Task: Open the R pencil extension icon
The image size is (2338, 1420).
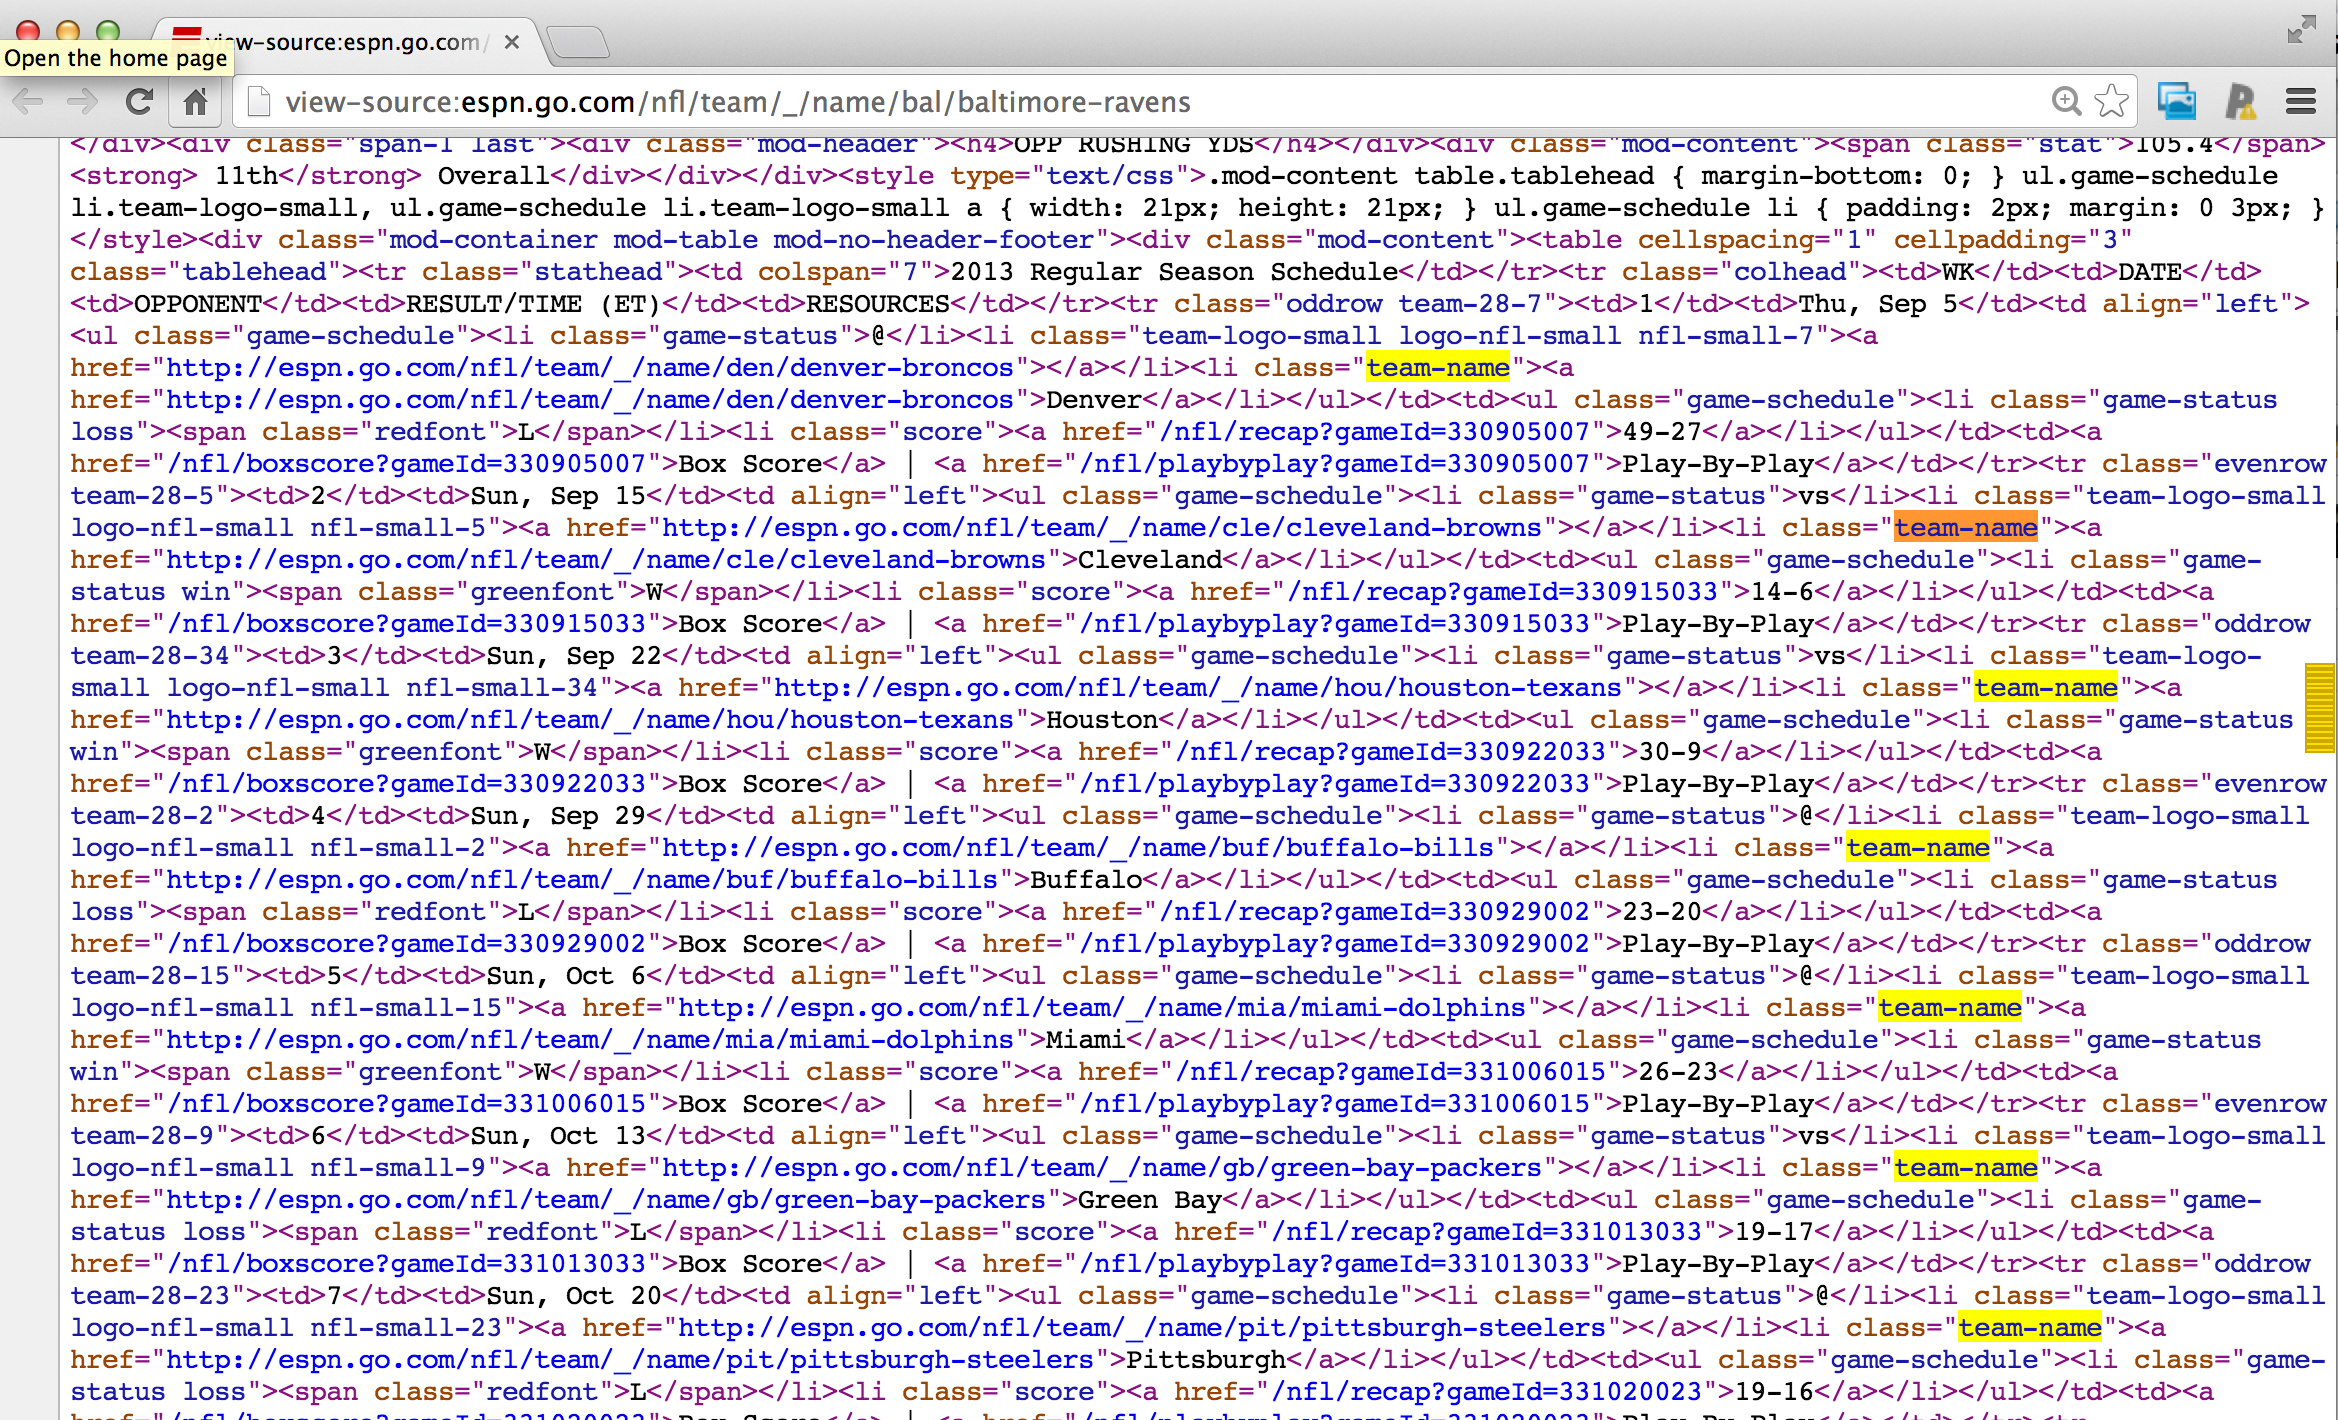Action: [2241, 101]
